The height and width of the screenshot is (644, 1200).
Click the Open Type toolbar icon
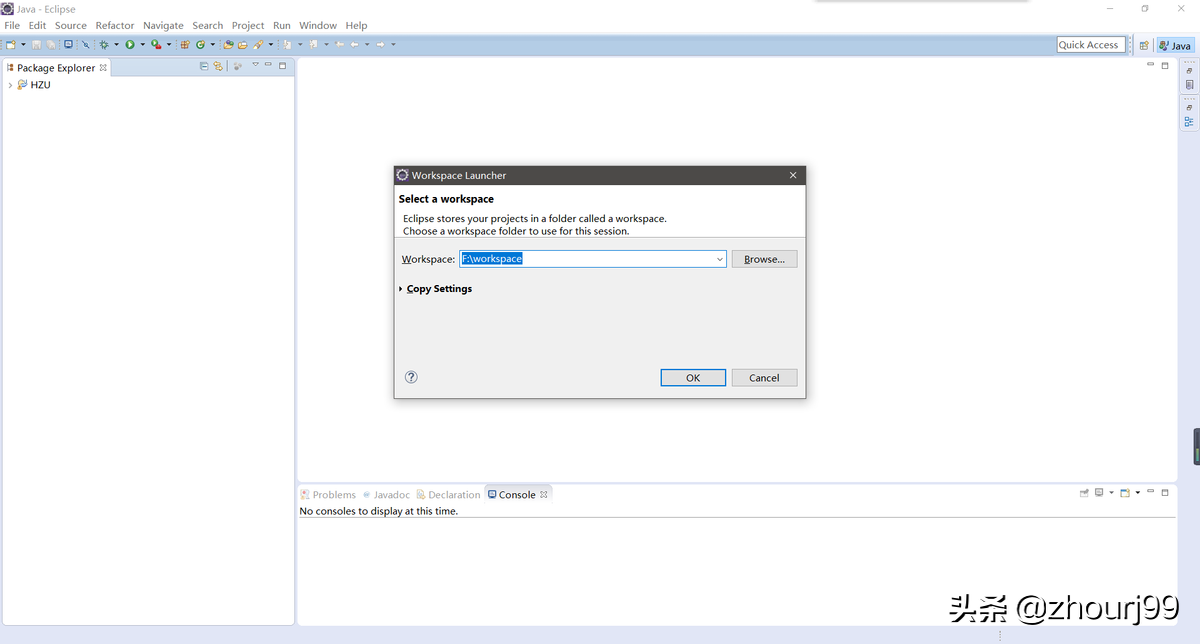[x=228, y=45]
